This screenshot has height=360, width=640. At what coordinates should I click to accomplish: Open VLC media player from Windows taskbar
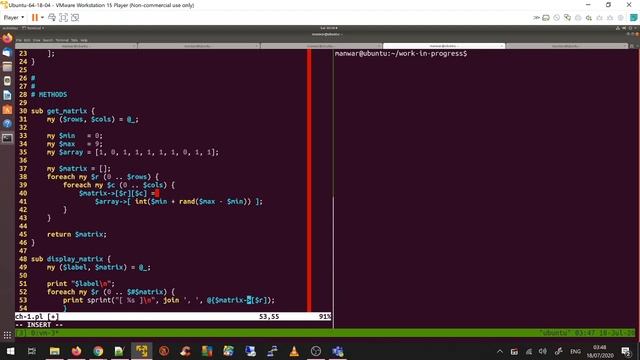click(x=294, y=351)
